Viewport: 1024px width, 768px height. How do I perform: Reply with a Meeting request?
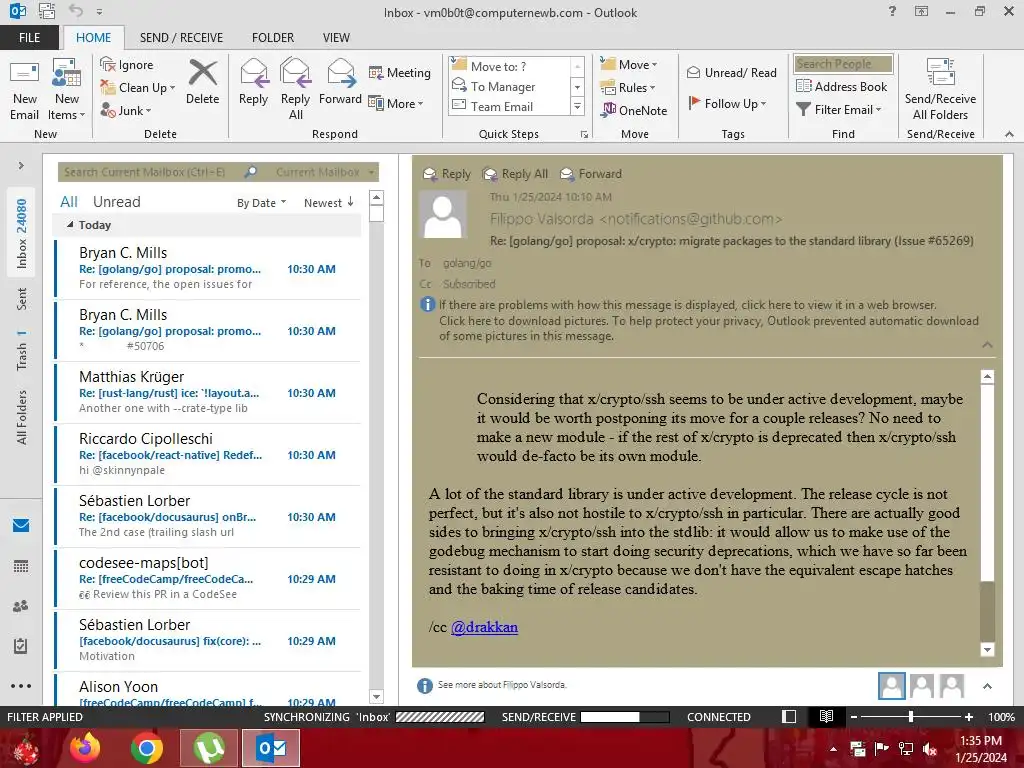tap(400, 73)
